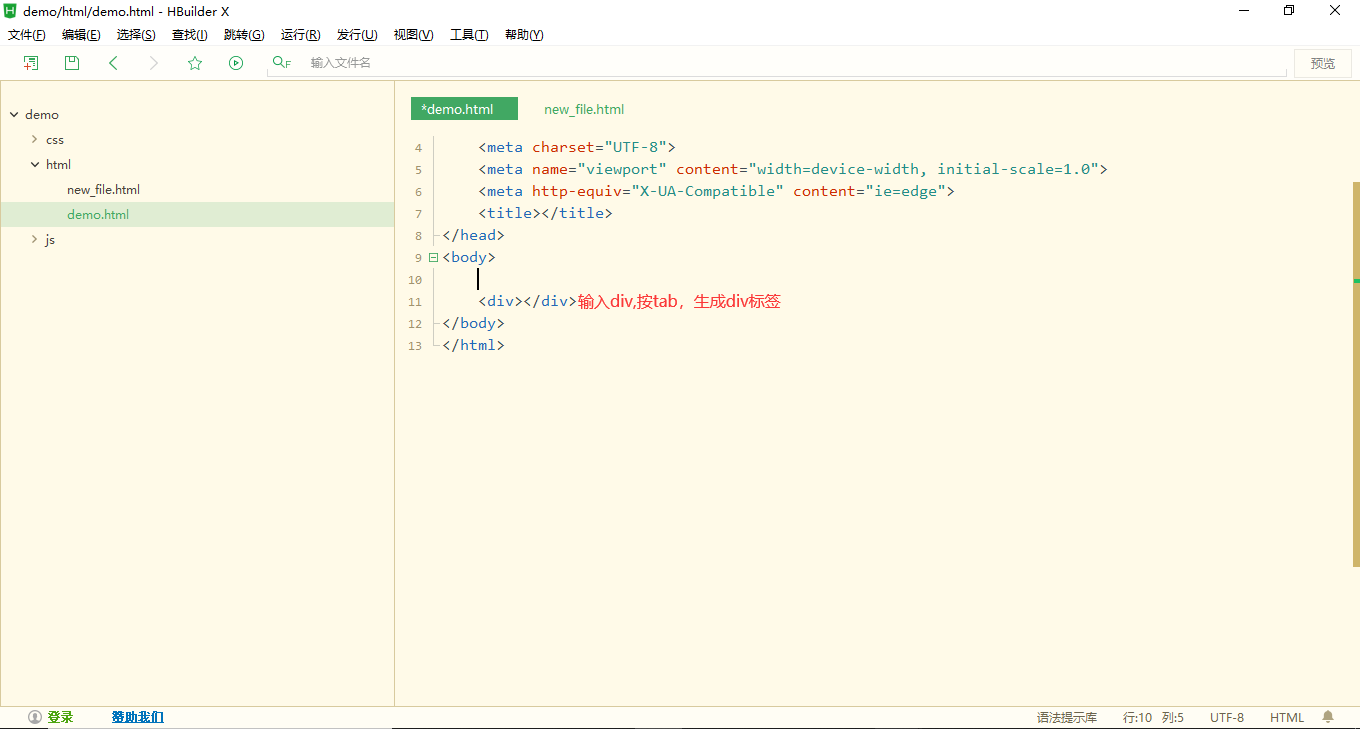Open the 选择(S) menu
Image resolution: width=1360 pixels, height=729 pixels.
136,35
